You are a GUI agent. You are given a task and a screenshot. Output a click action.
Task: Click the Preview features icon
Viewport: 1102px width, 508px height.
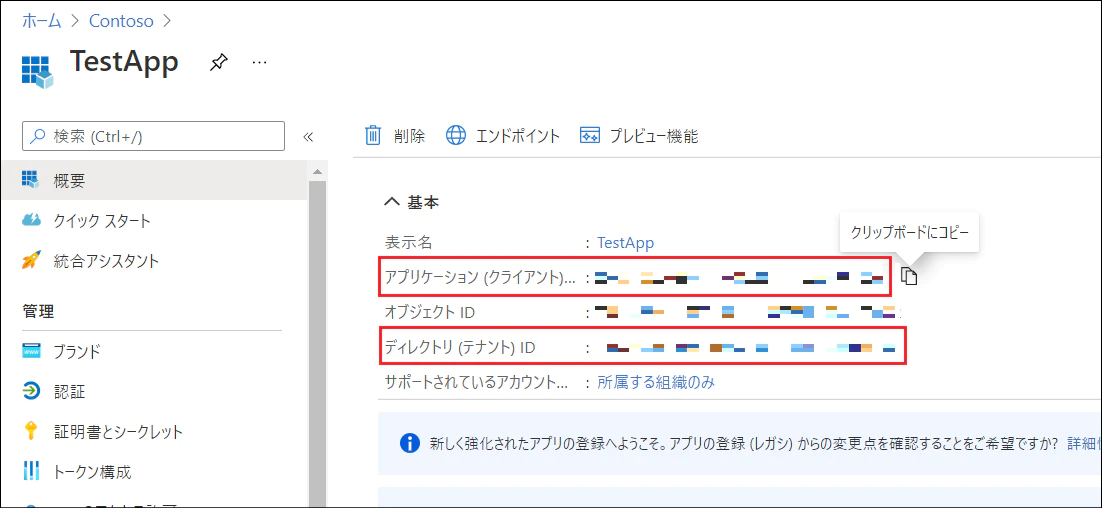click(x=589, y=136)
